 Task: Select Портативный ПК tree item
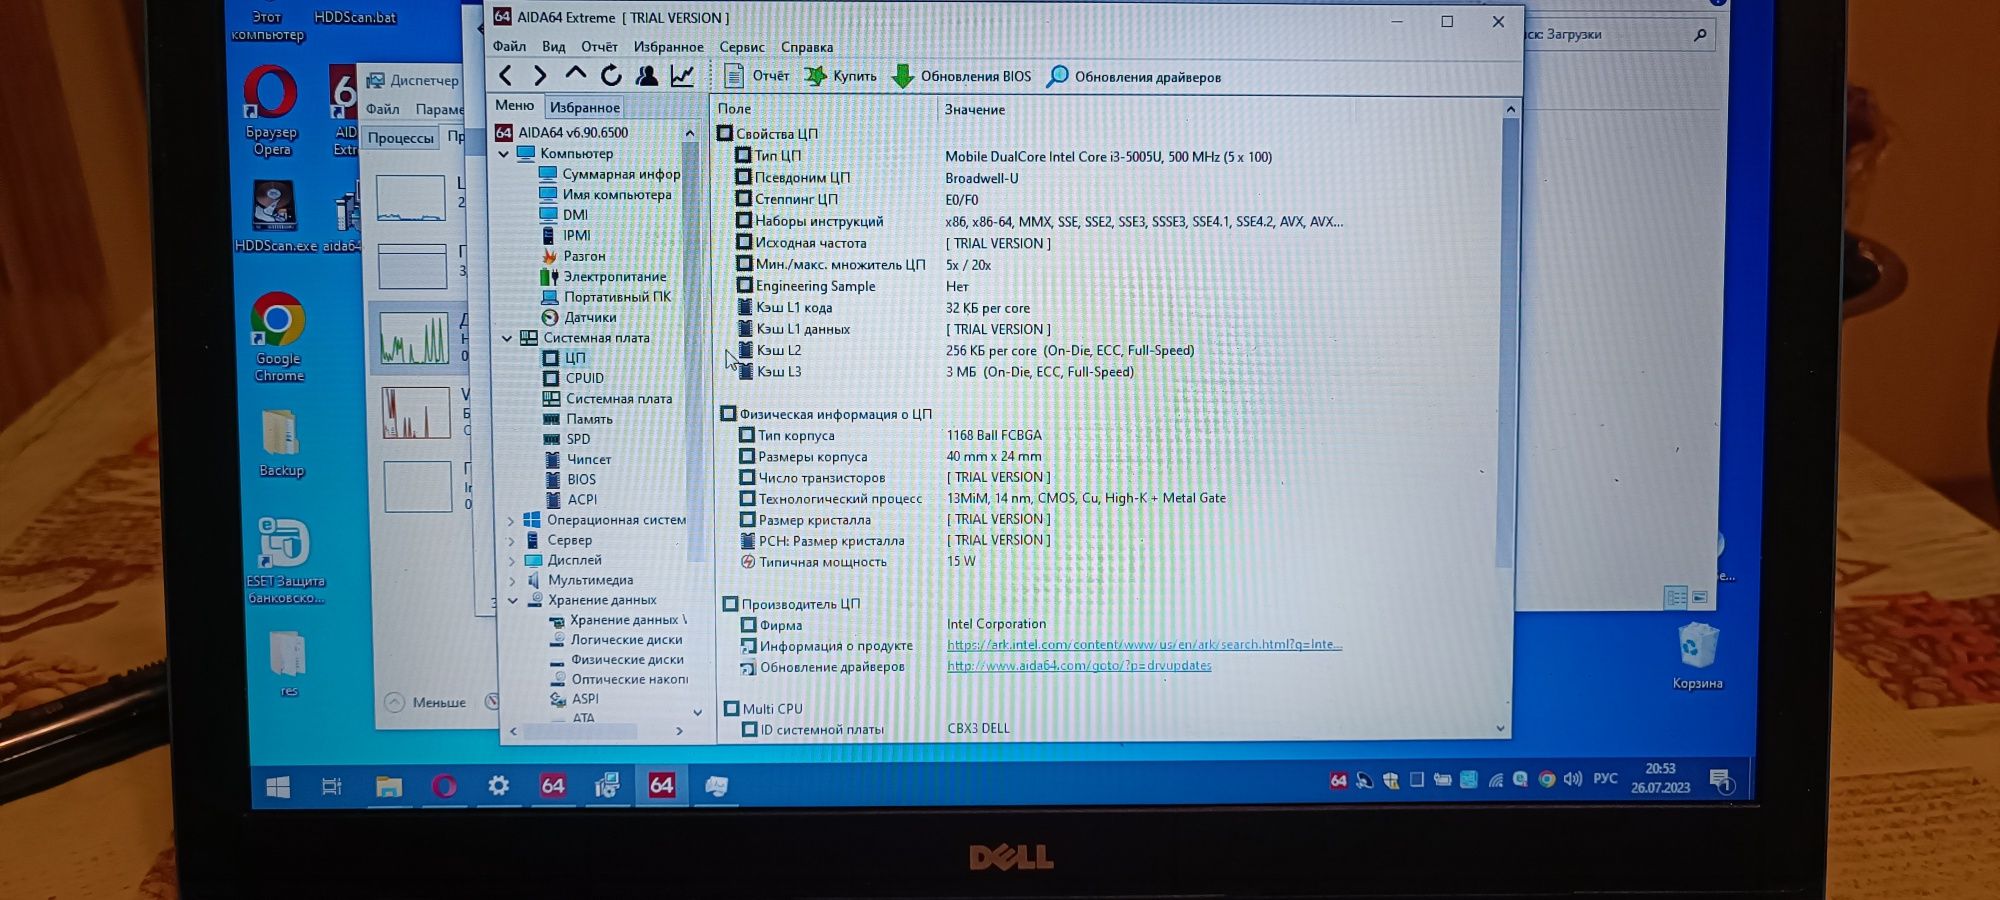[606, 297]
